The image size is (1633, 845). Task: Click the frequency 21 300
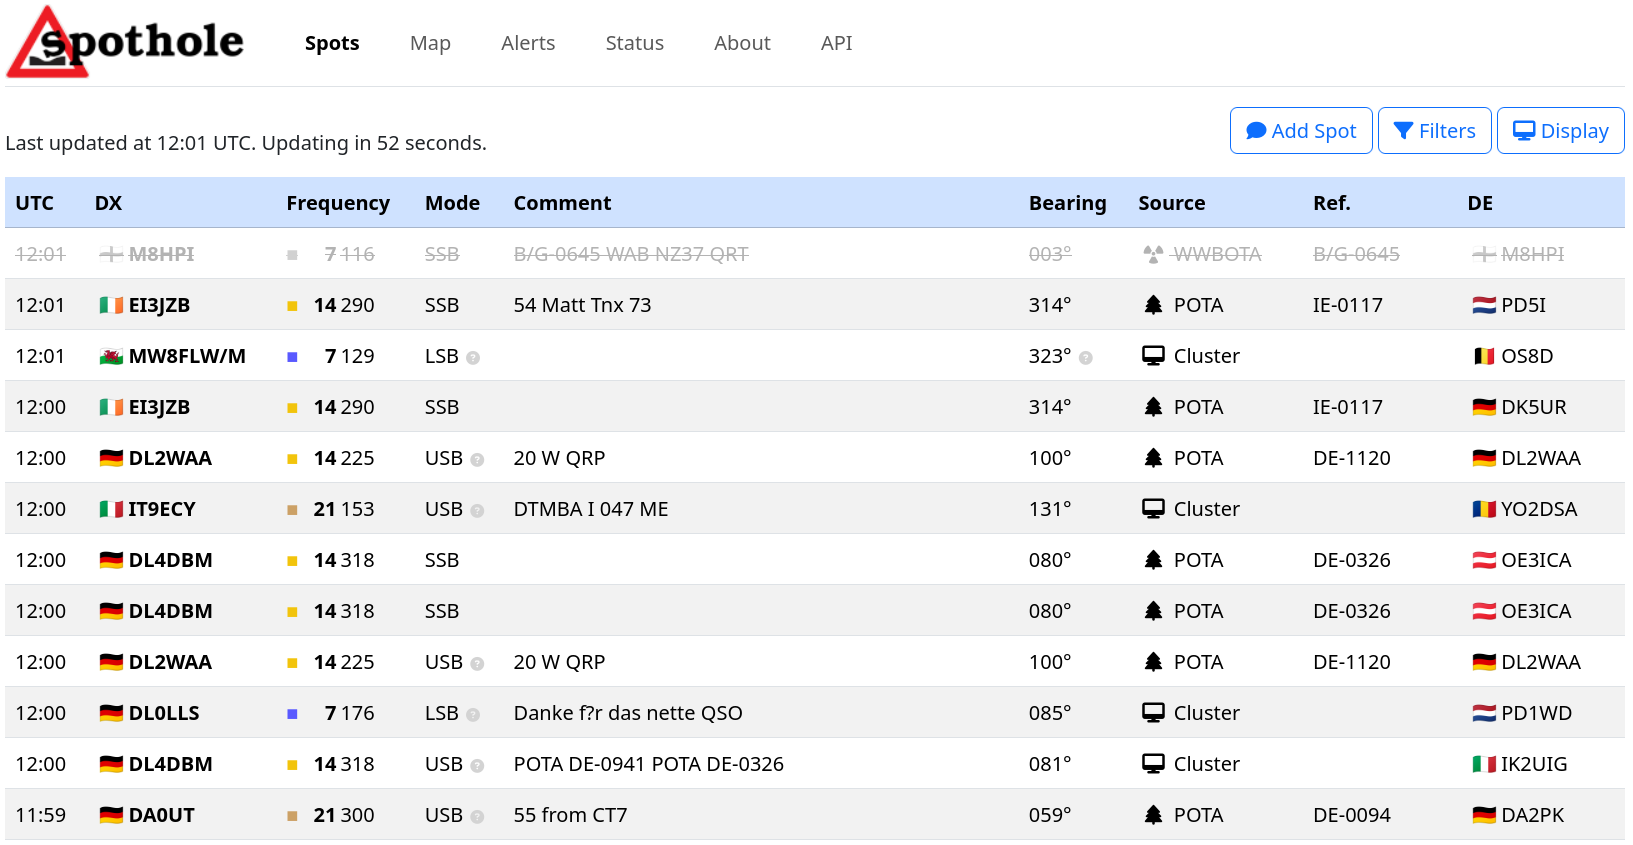[x=344, y=815]
